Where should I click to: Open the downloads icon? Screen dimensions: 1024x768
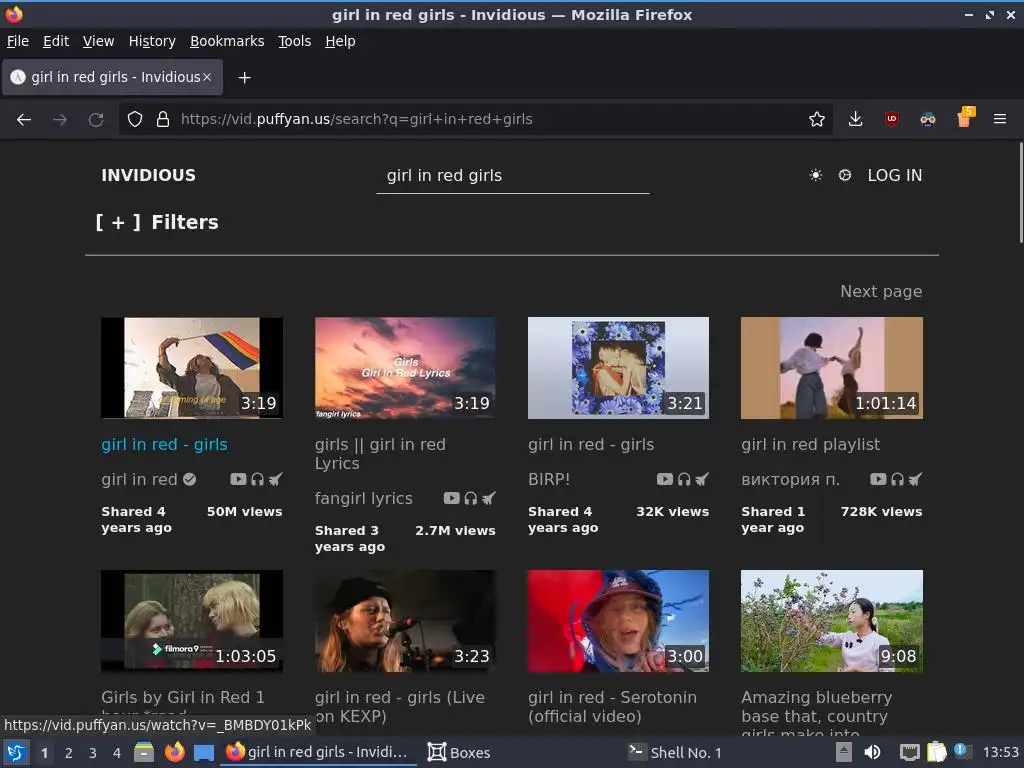[x=855, y=119]
